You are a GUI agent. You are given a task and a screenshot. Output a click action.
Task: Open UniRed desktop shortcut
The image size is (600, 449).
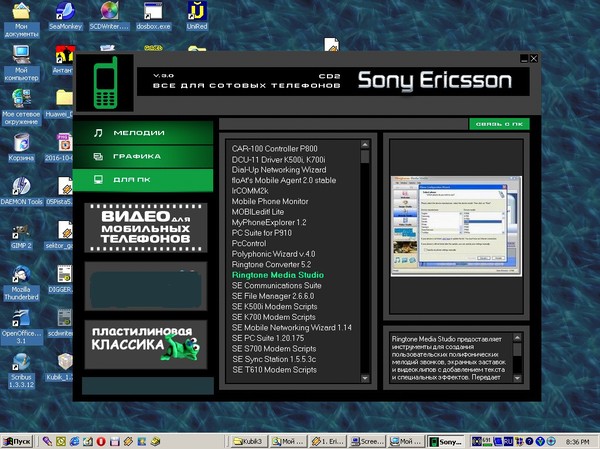pyautogui.click(x=197, y=16)
